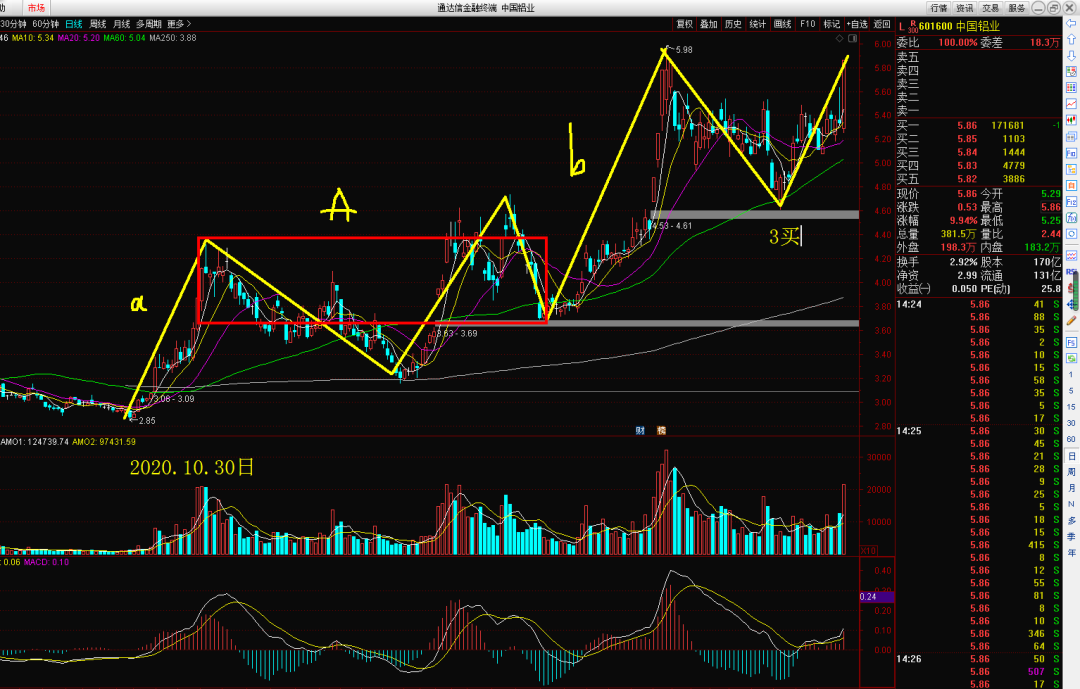Add stock via +自选 button

(x=857, y=24)
